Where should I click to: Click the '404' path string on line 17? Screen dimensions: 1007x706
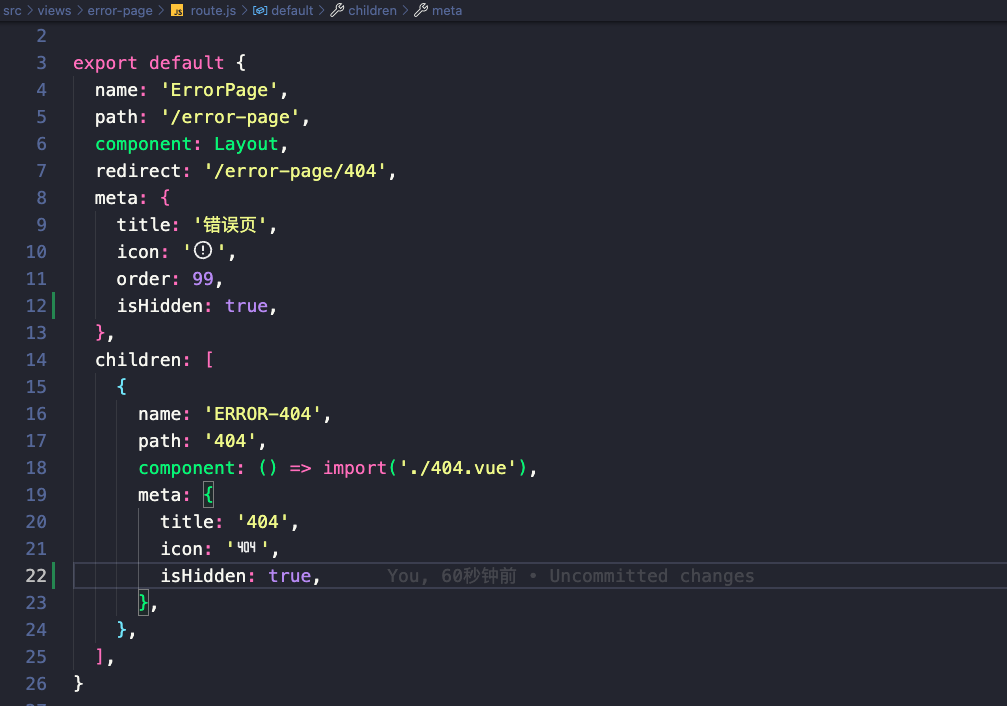coord(230,441)
